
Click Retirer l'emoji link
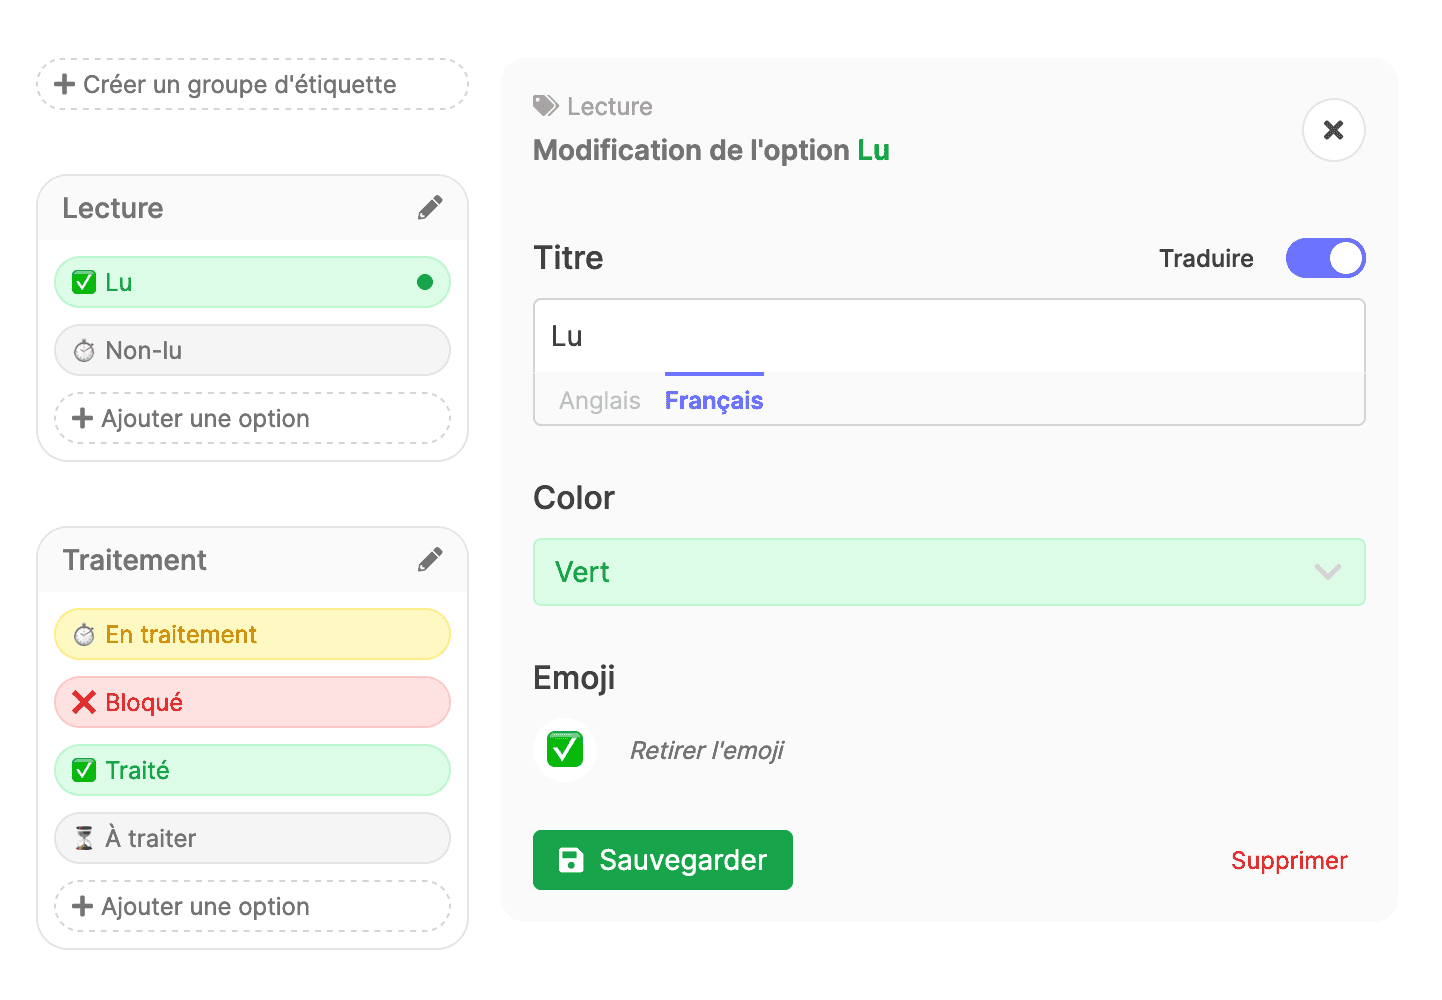707,750
